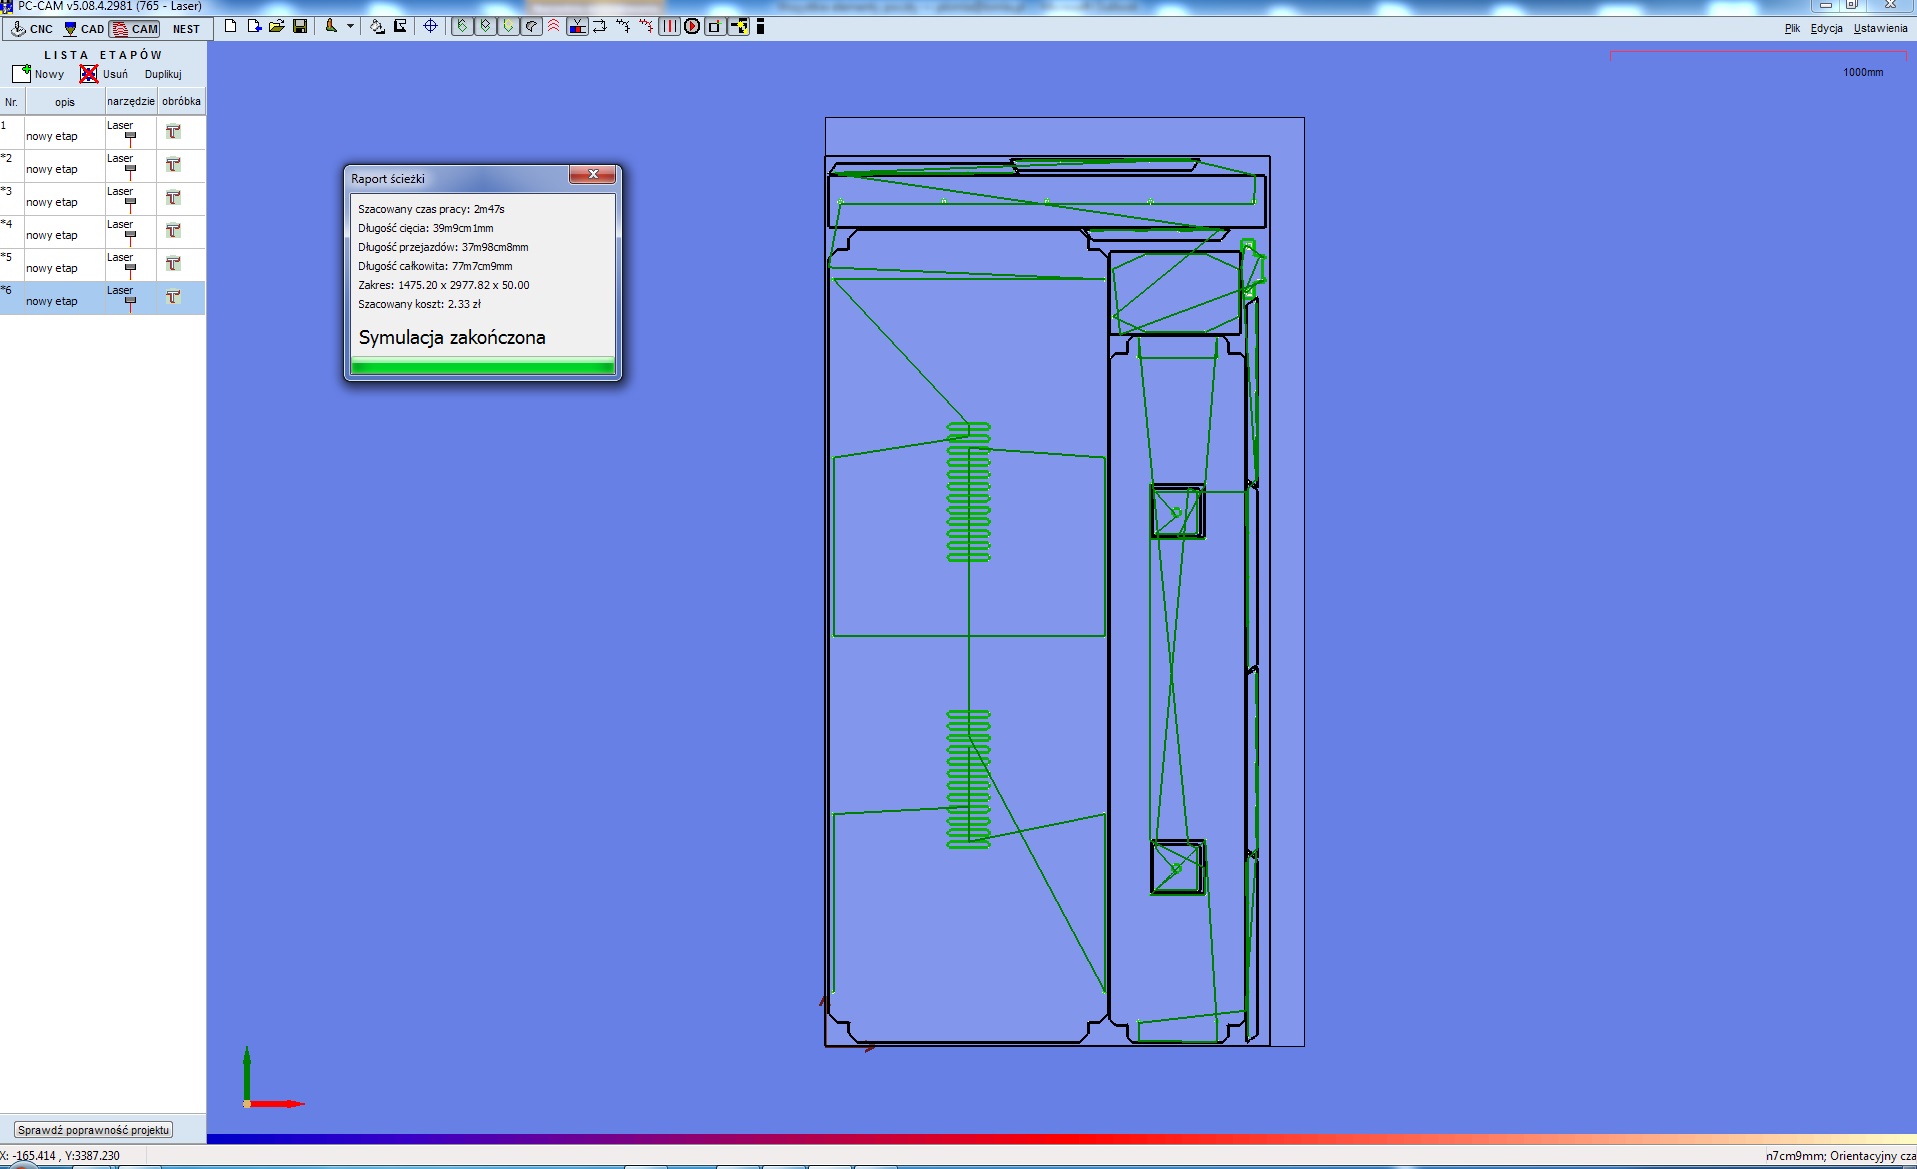The image size is (1917, 1169).
Task: Click the swap direction arrows icon
Action: click(x=600, y=26)
